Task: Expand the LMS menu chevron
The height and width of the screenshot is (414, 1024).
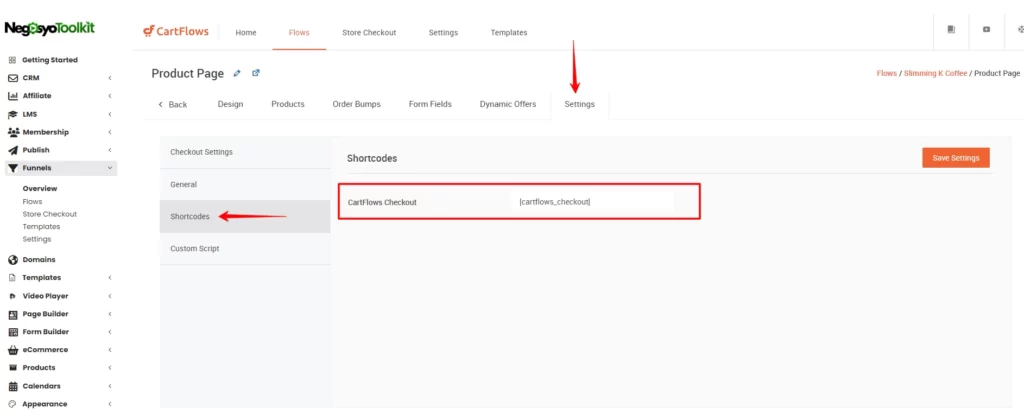Action: [x=110, y=114]
